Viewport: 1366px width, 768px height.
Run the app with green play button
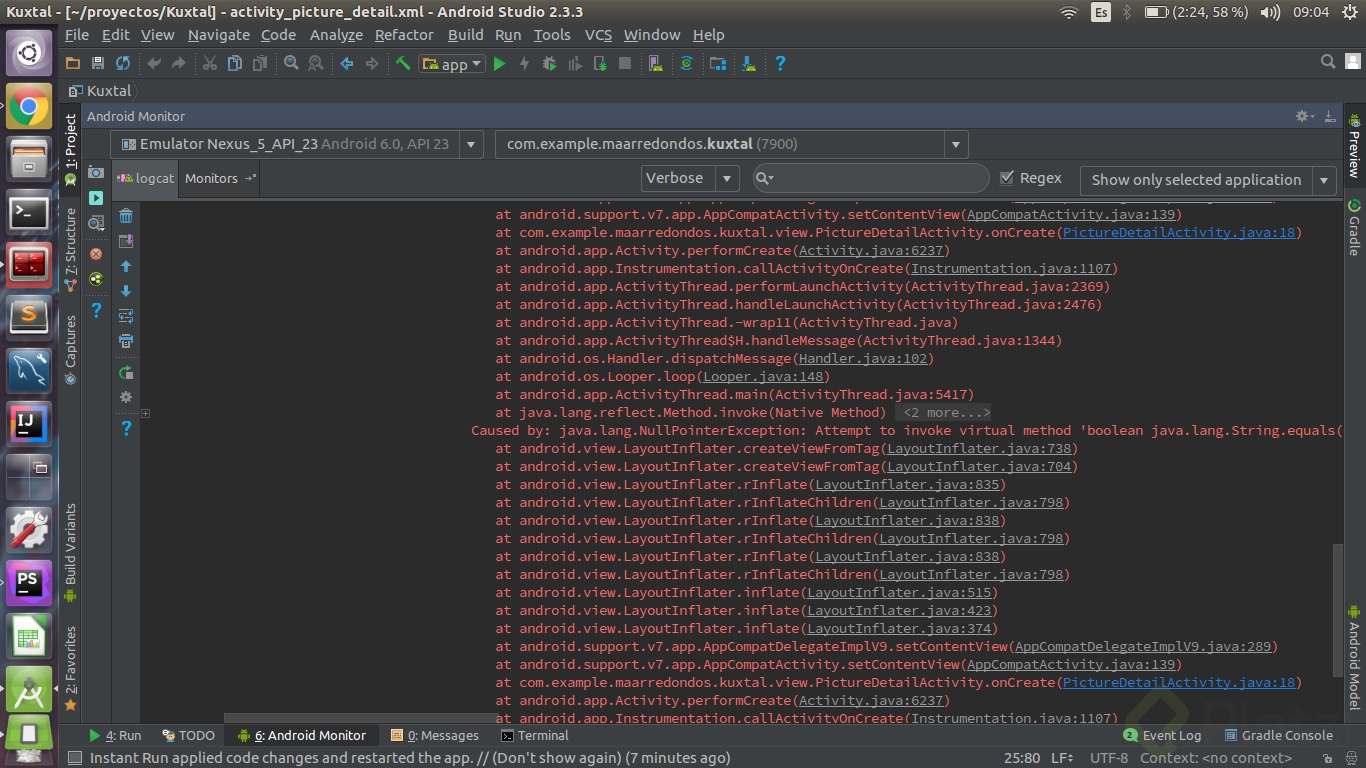499,64
